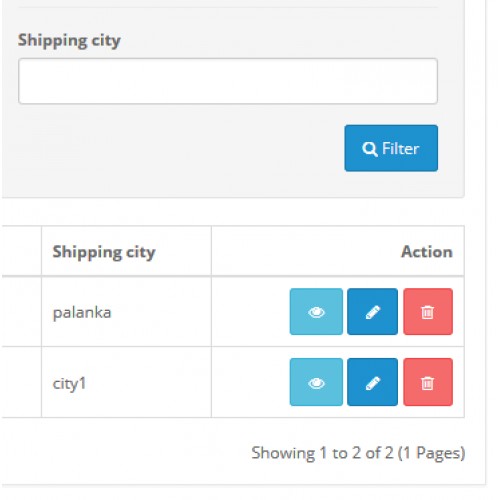Click the Action column header
Image resolution: width=500 pixels, height=500 pixels.
tap(427, 252)
